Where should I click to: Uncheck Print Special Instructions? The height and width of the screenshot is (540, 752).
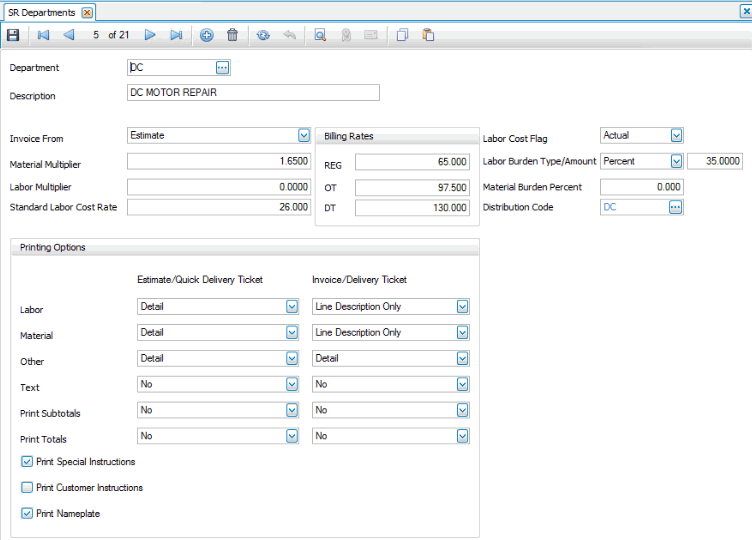(x=27, y=462)
